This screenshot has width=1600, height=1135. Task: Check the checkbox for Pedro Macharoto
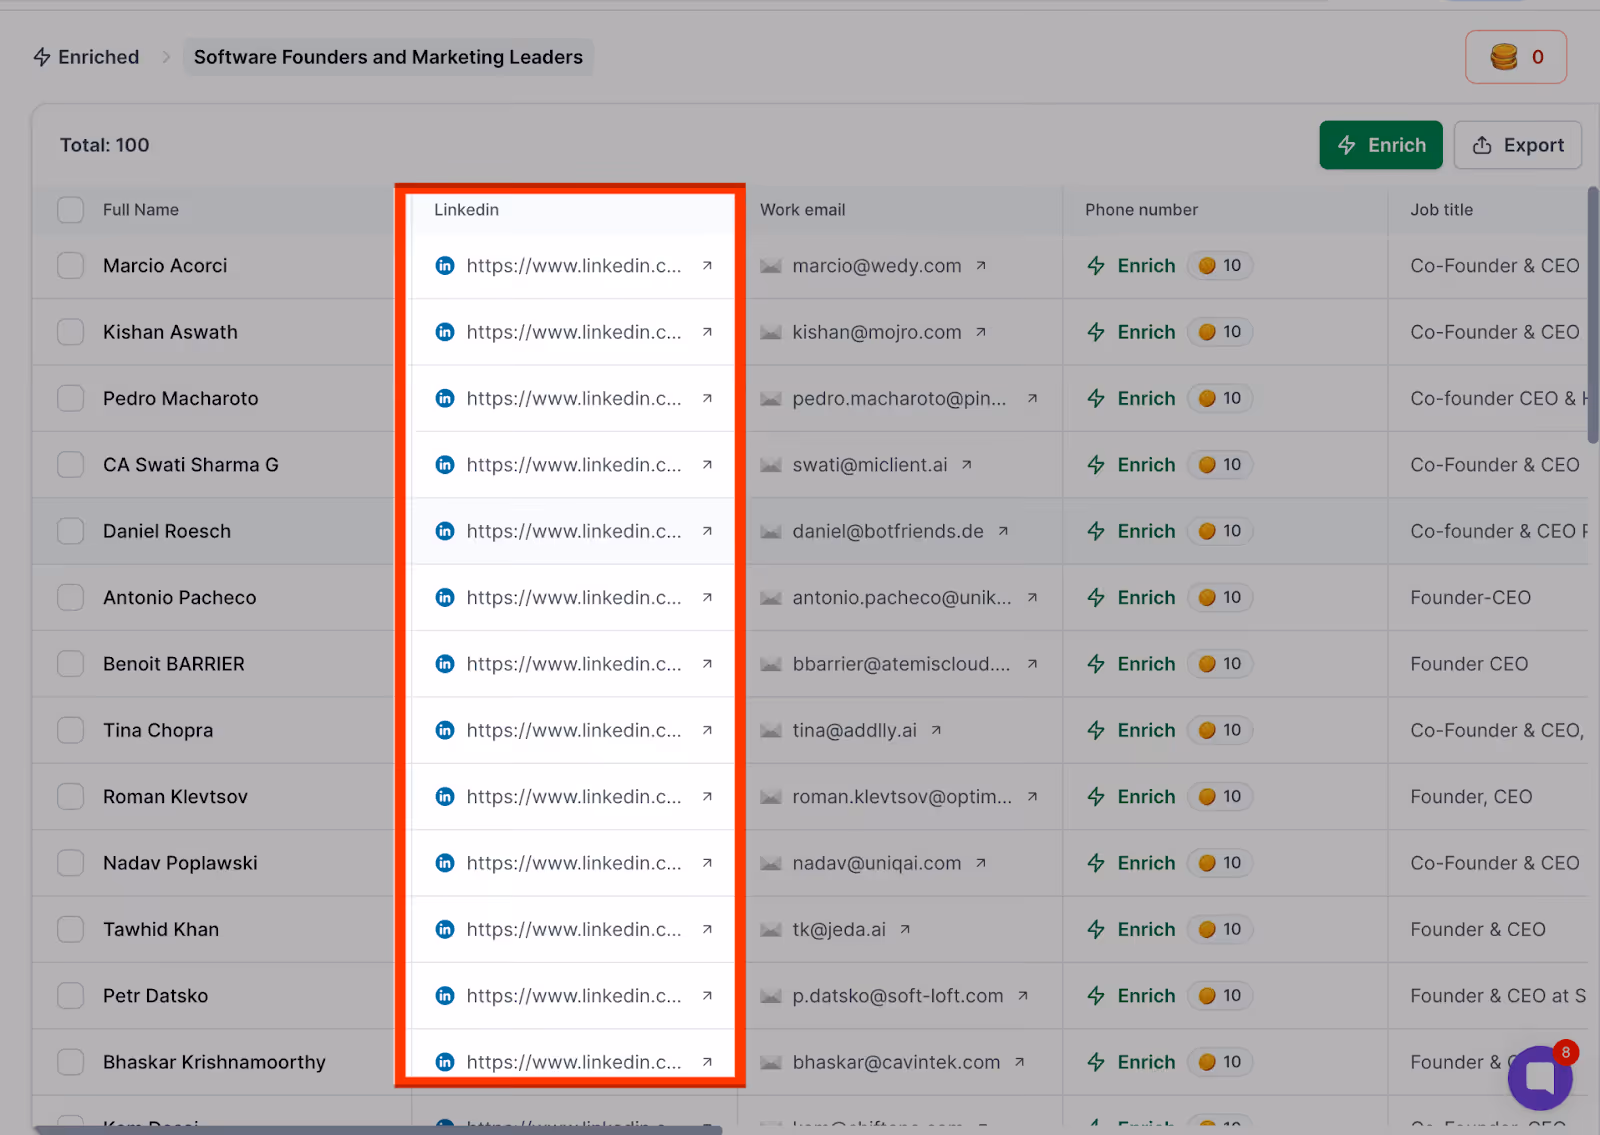[70, 398]
